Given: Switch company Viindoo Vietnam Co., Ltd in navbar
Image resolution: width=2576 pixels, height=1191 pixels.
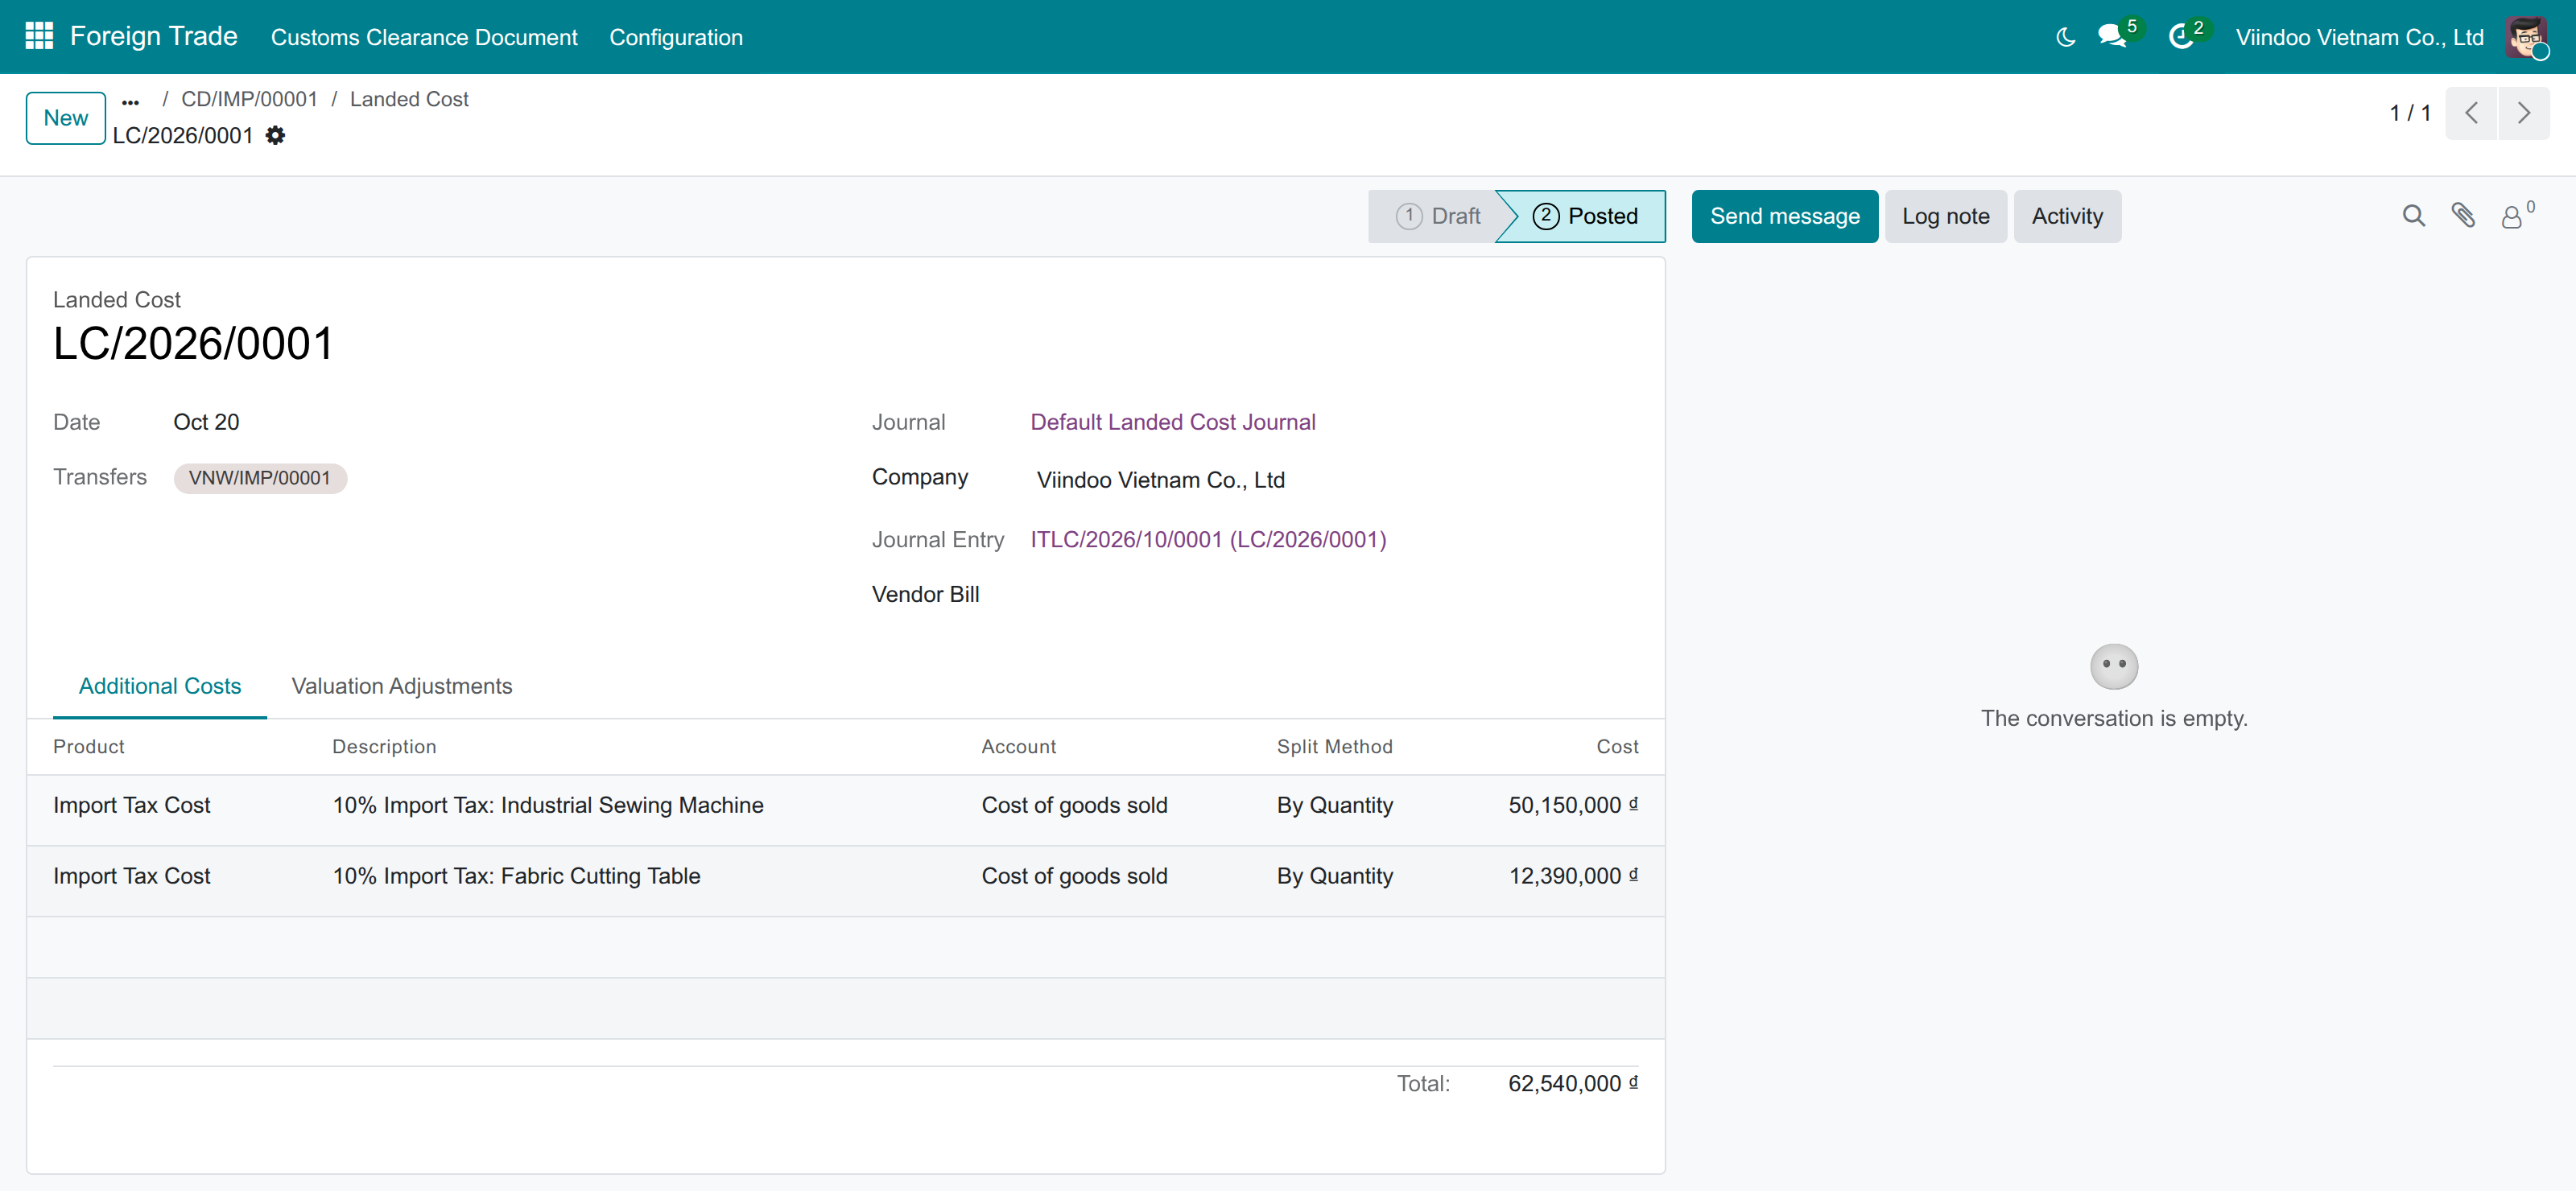Looking at the screenshot, I should [2359, 37].
